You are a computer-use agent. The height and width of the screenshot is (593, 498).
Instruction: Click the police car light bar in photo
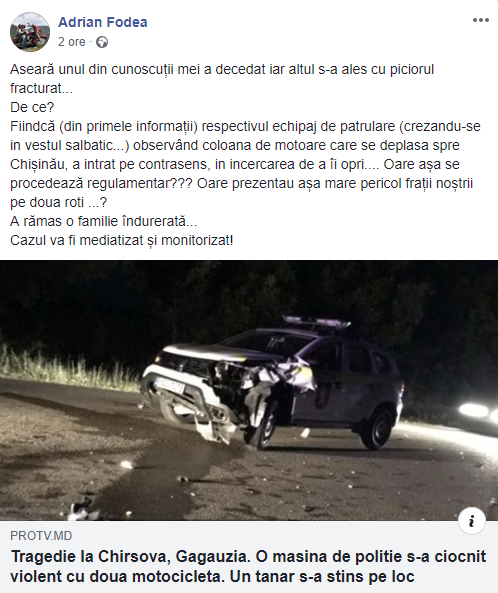(x=317, y=322)
